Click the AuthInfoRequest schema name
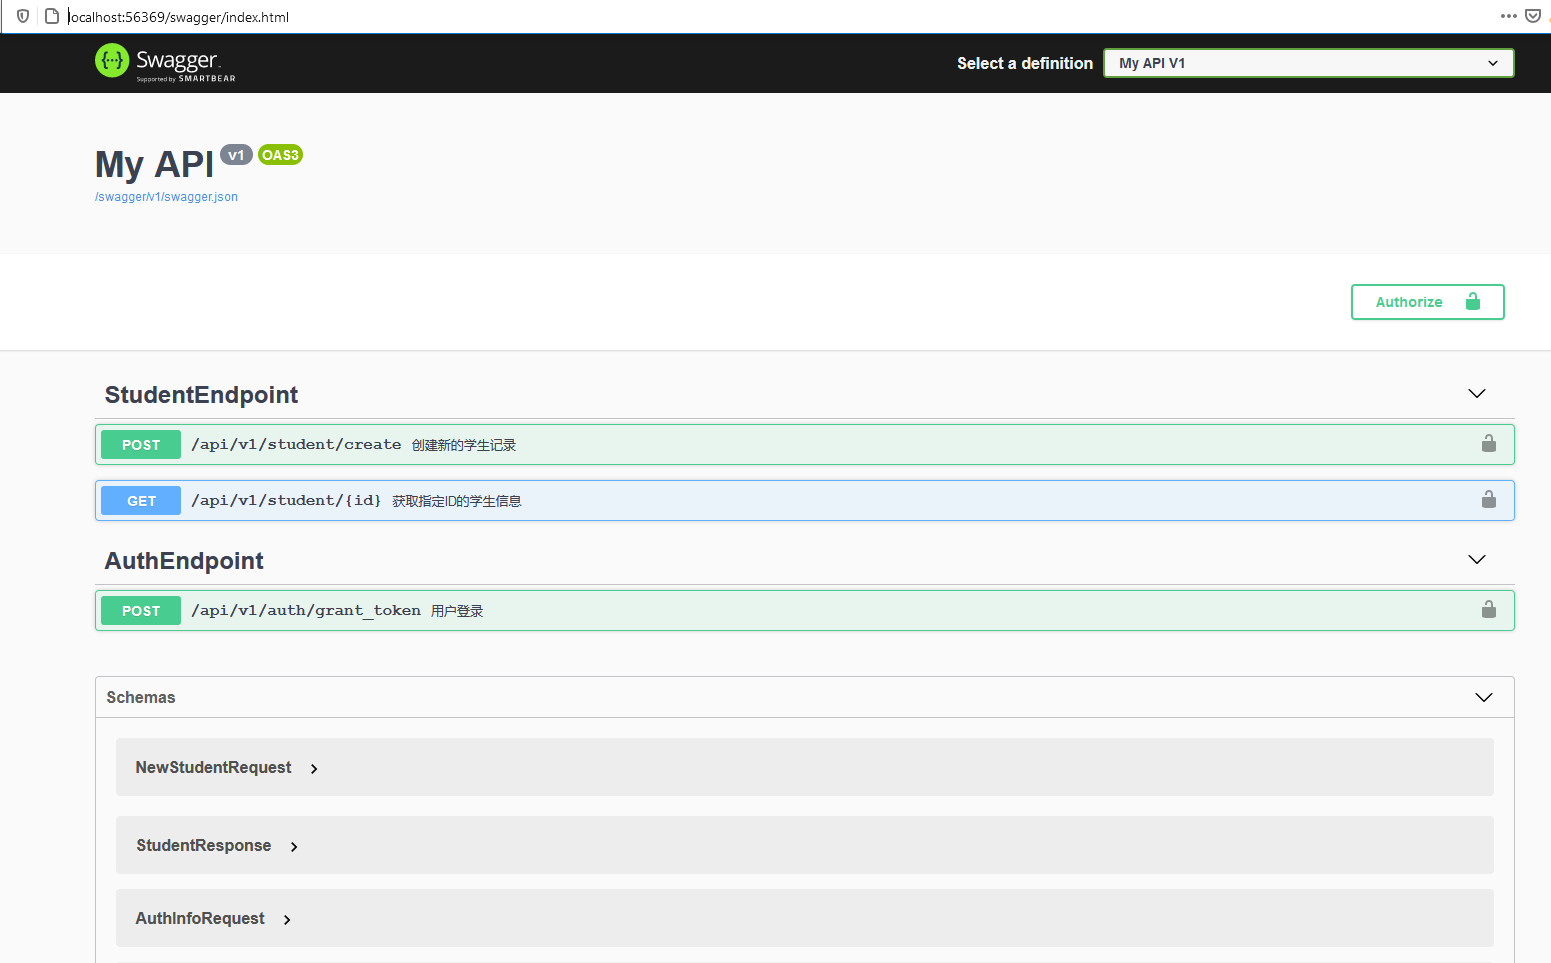Image resolution: width=1551 pixels, height=963 pixels. pos(200,918)
